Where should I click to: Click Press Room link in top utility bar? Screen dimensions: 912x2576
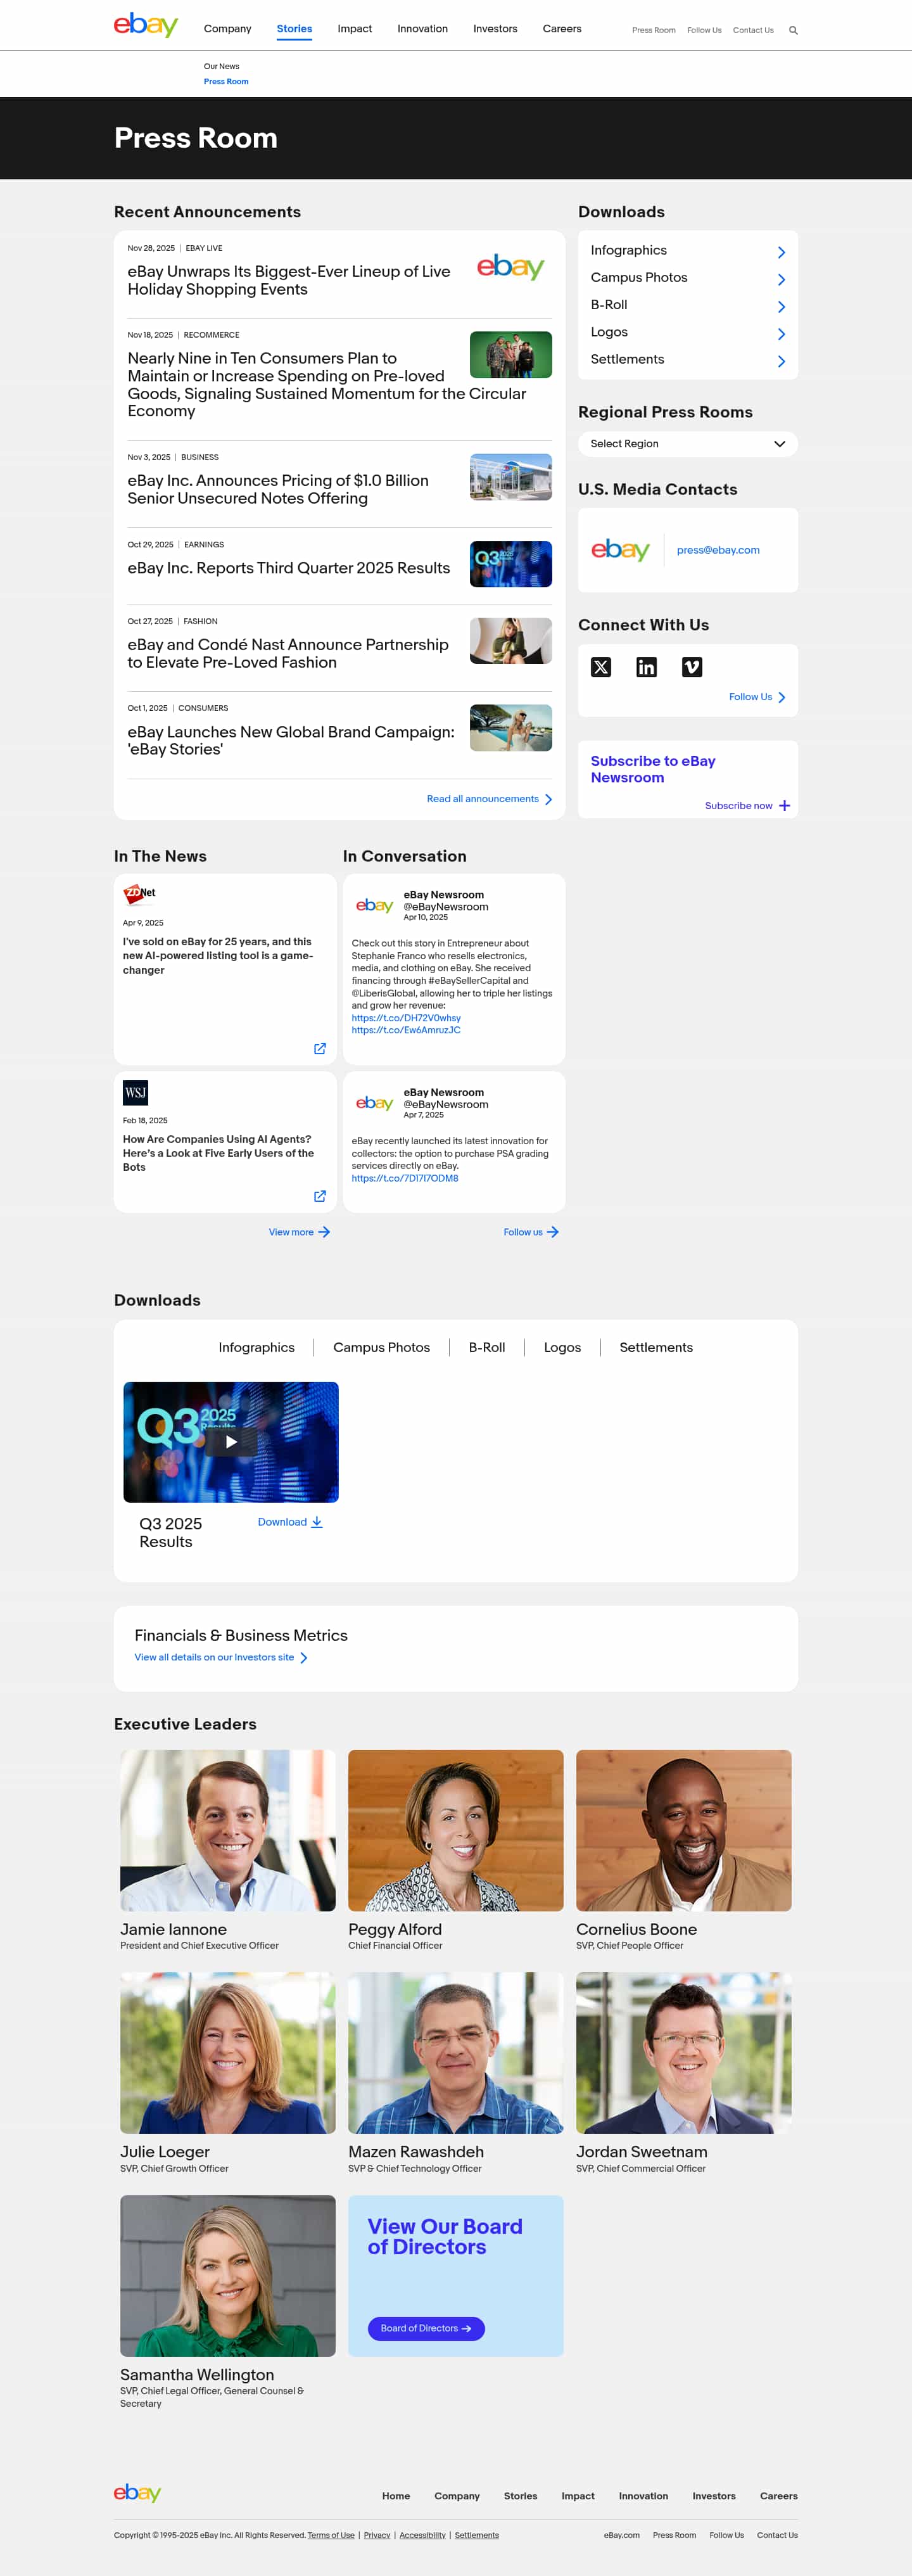click(x=653, y=31)
